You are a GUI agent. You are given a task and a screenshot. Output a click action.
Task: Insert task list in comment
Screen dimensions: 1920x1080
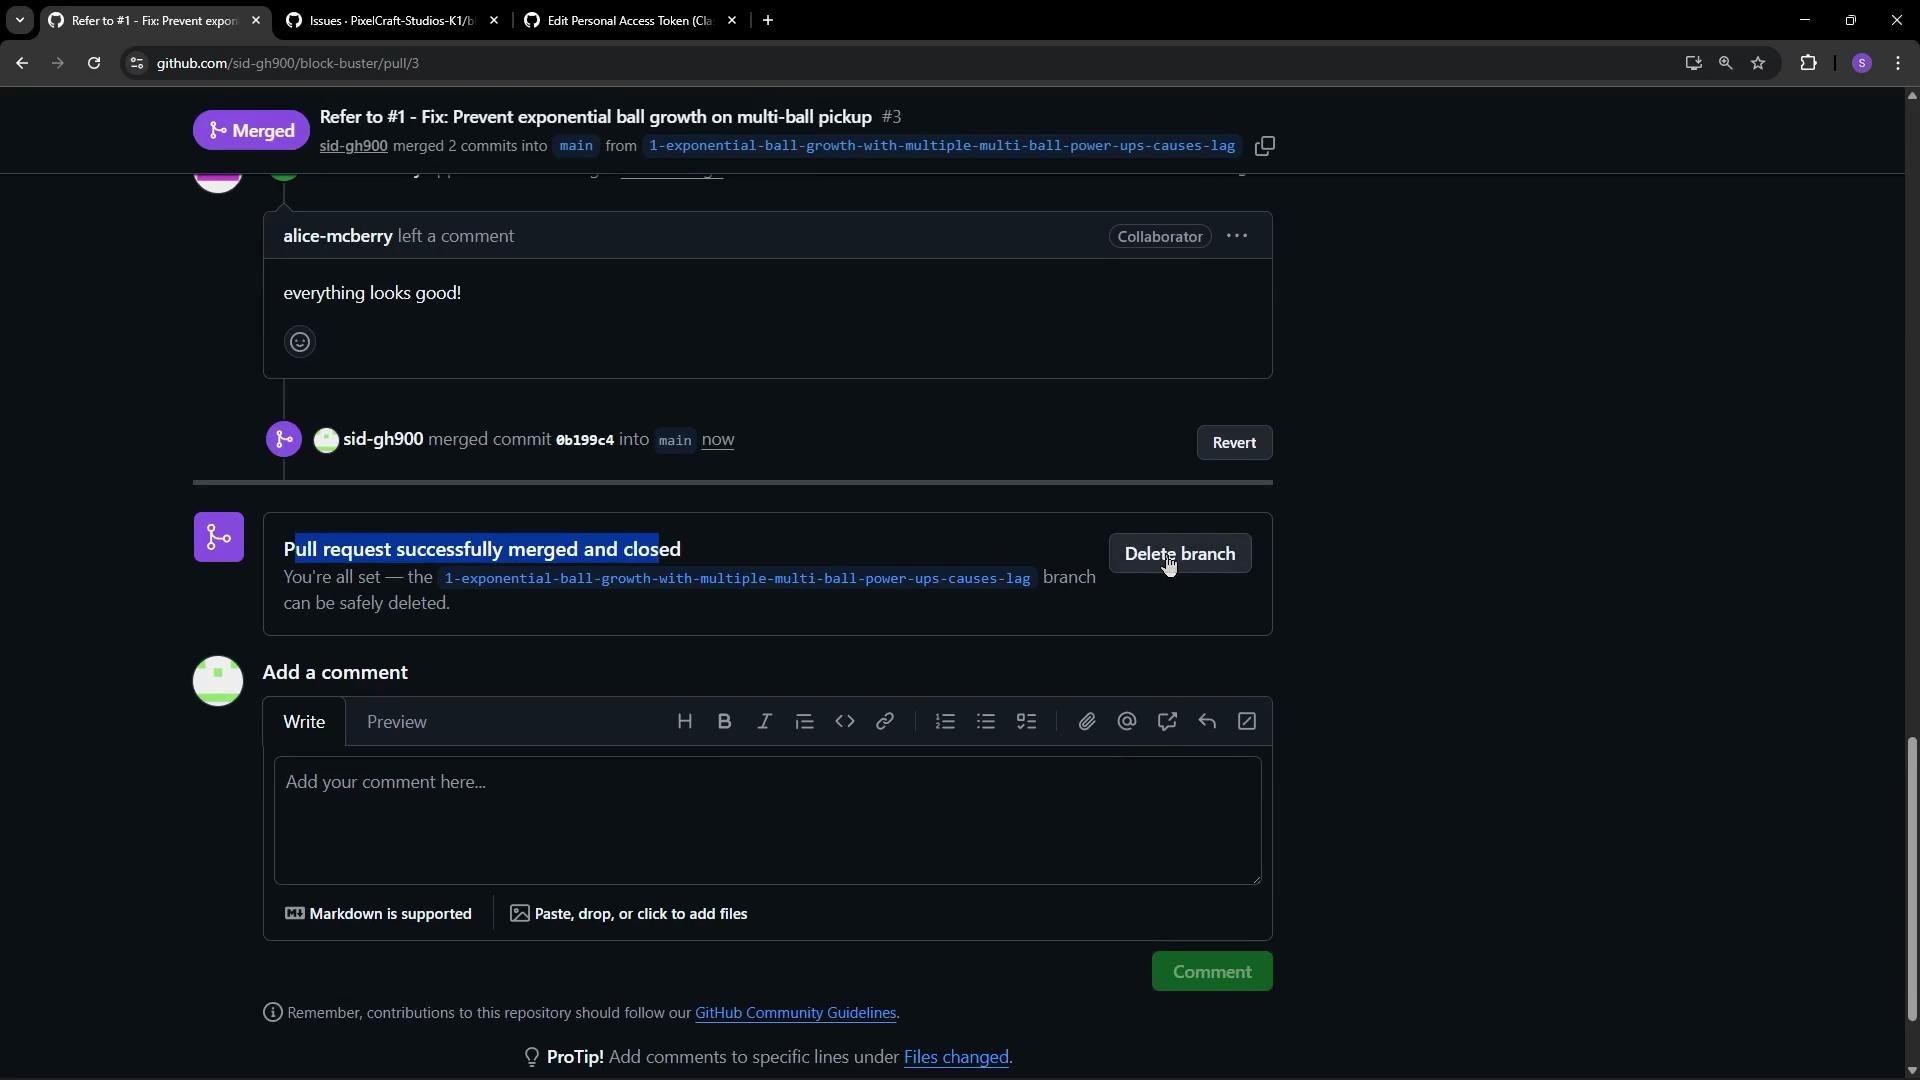(1026, 722)
